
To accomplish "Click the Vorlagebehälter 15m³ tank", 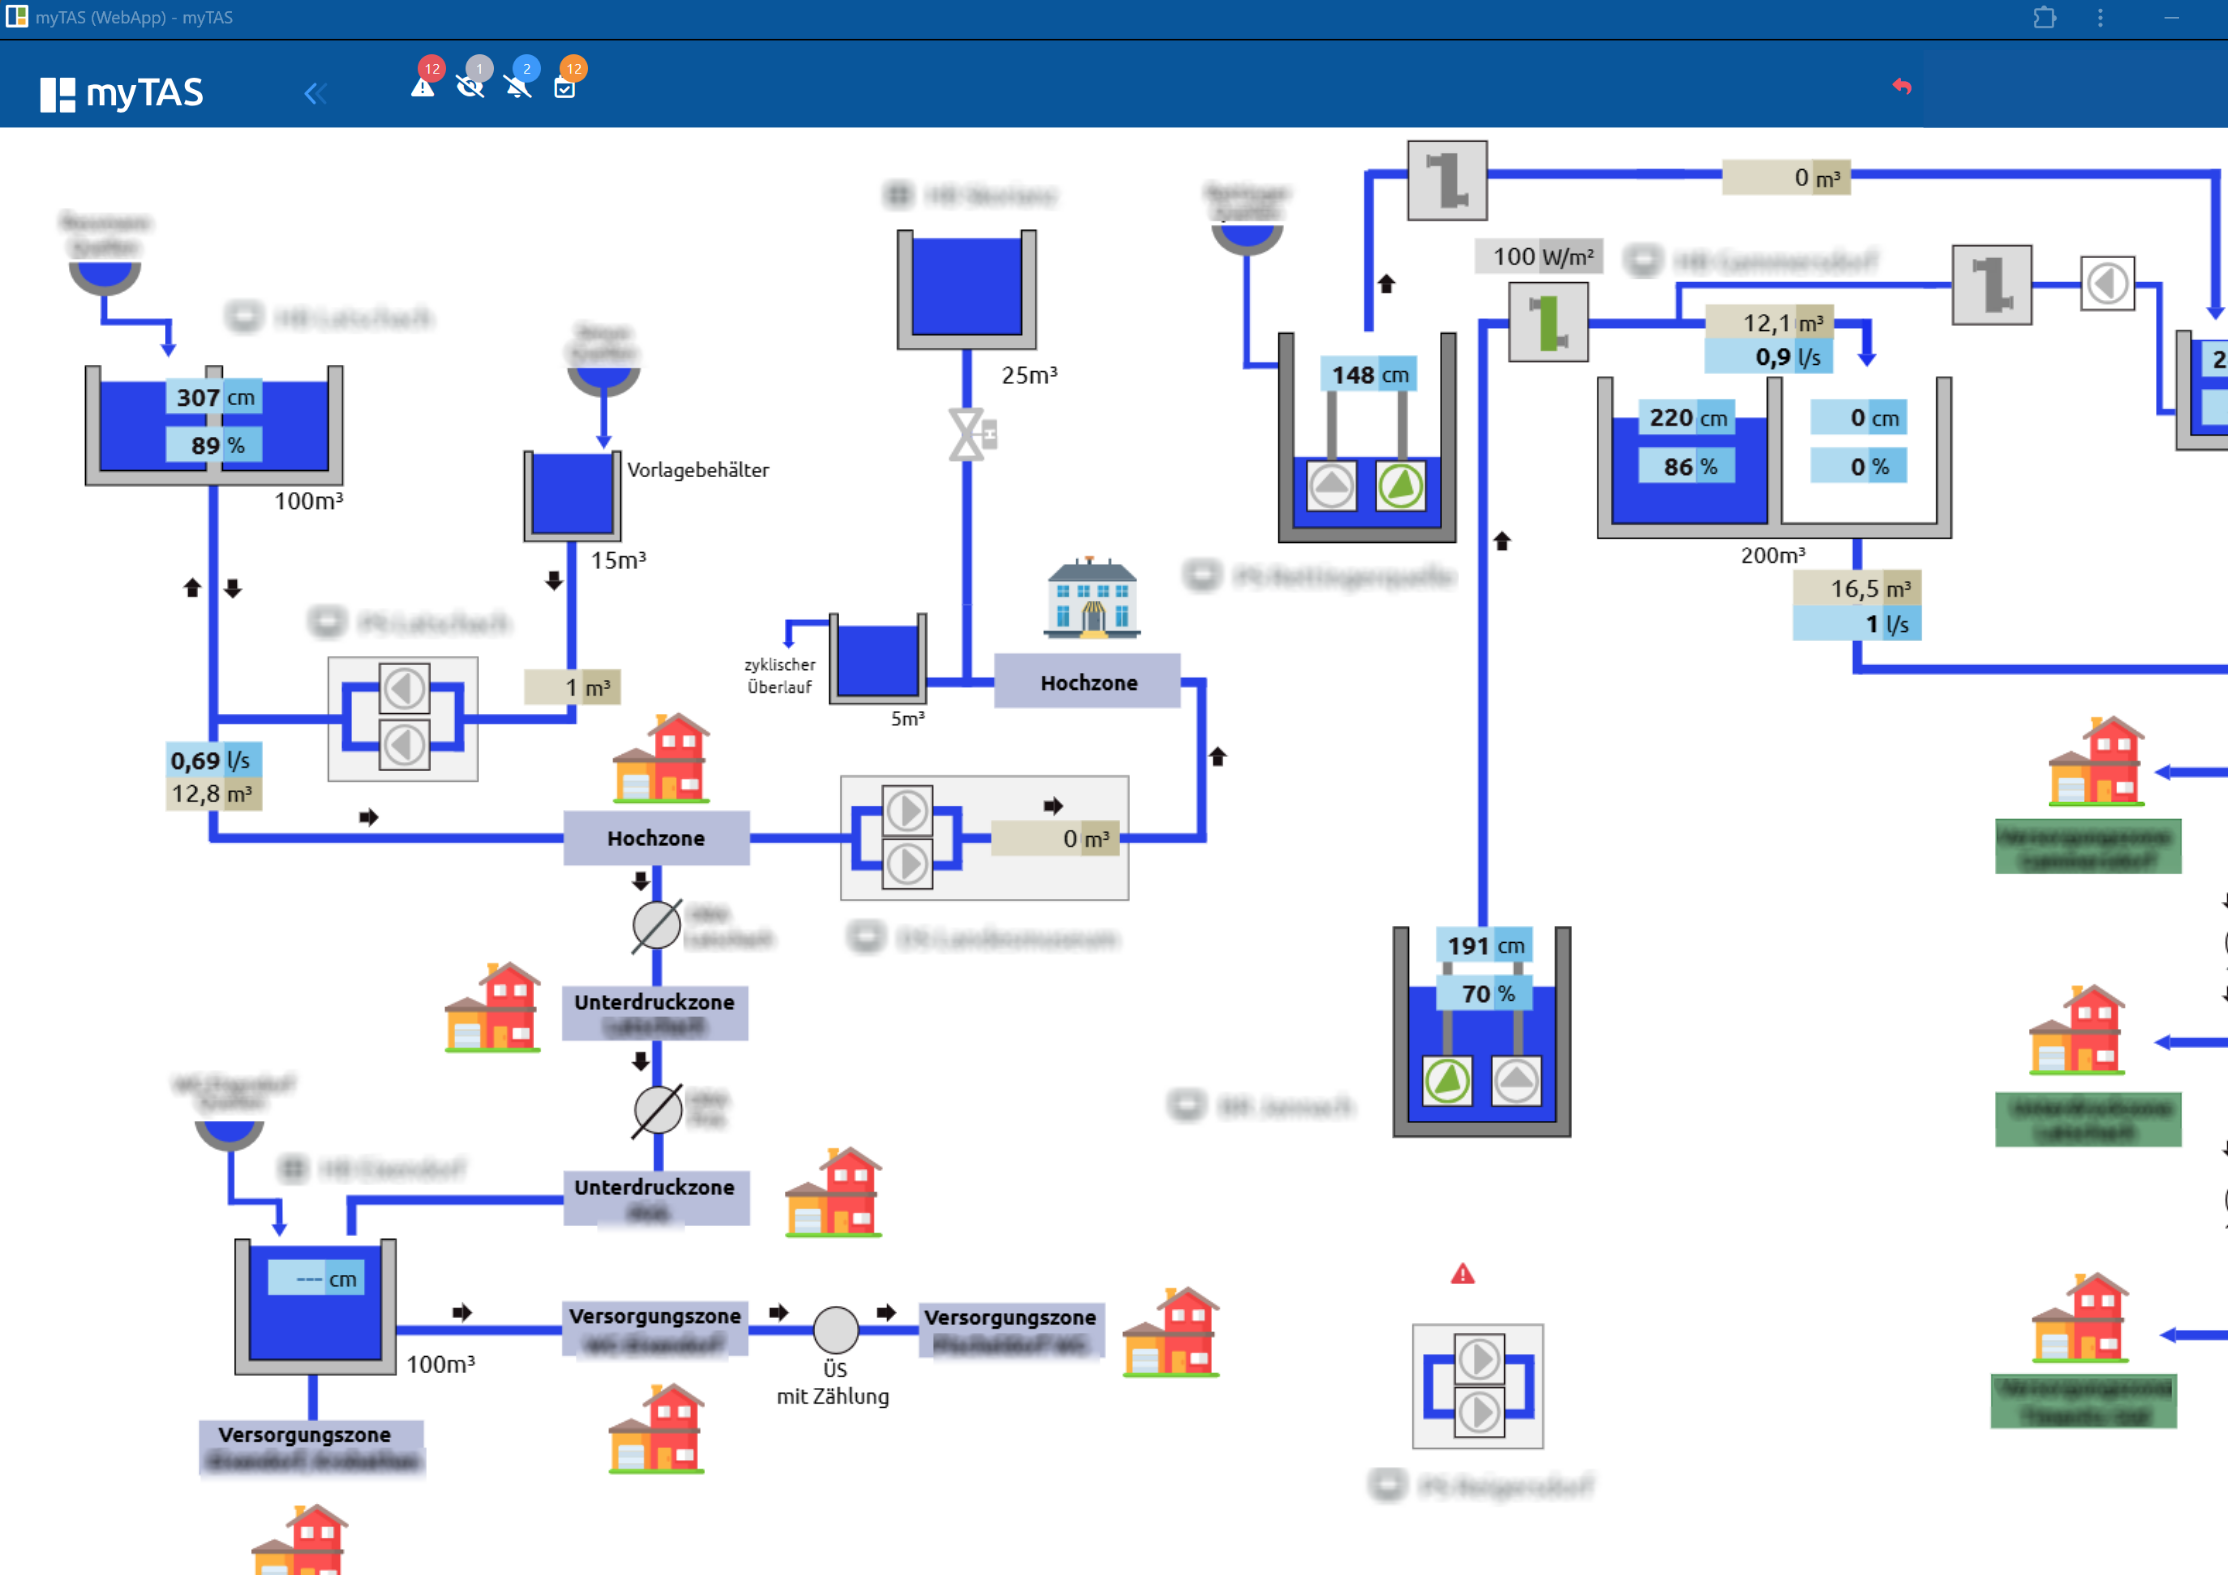I will [x=572, y=494].
